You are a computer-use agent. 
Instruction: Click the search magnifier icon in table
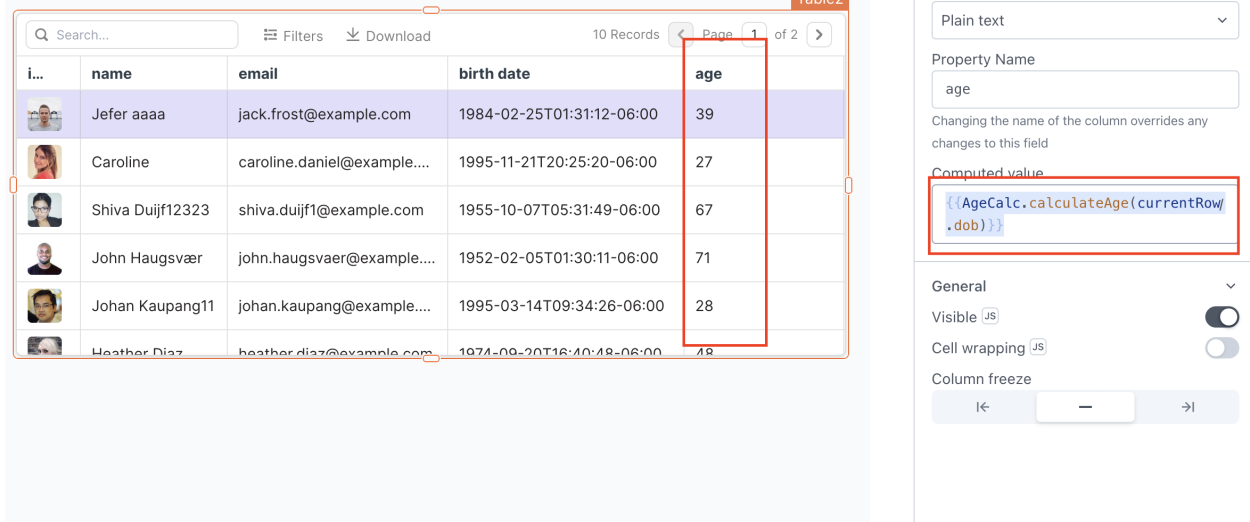click(x=42, y=35)
